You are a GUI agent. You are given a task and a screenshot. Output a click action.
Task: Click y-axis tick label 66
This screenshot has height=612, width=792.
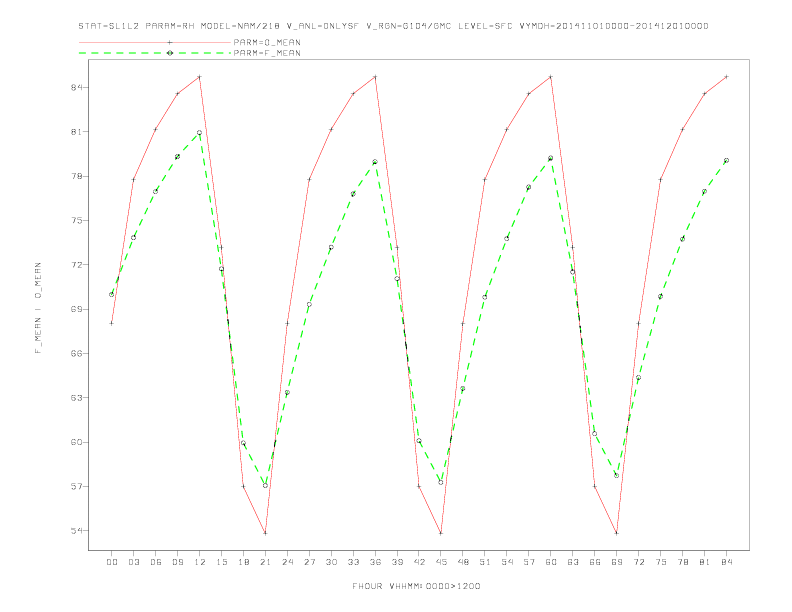point(77,353)
